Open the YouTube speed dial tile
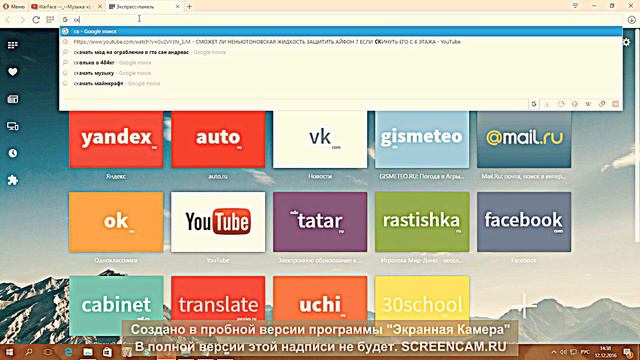The width and height of the screenshot is (640, 360). pos(218,222)
